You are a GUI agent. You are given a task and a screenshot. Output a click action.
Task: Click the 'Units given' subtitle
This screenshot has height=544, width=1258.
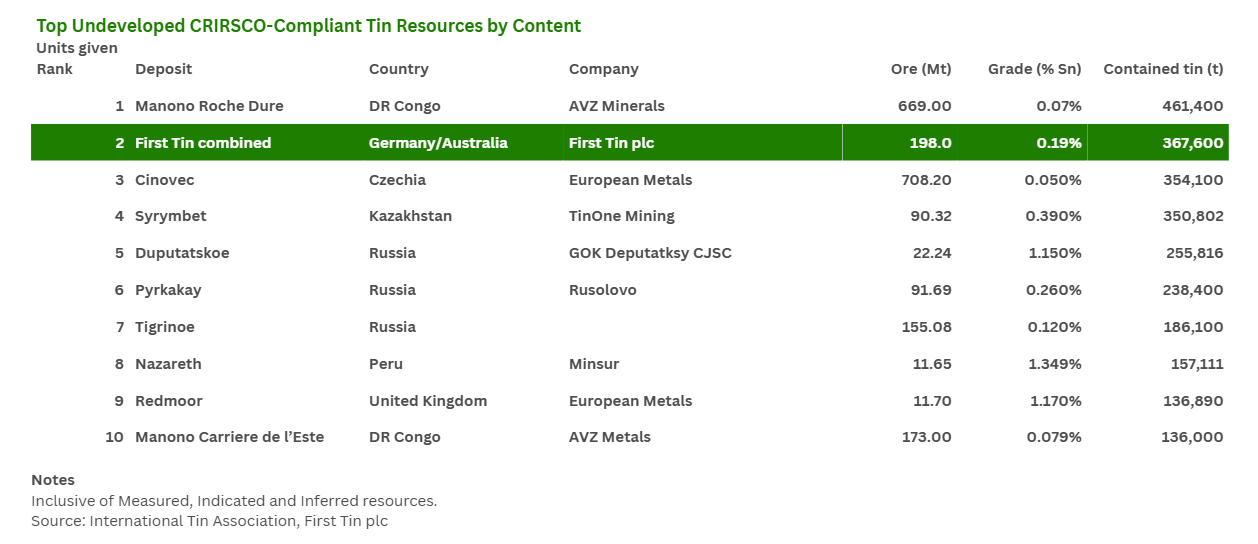(77, 48)
